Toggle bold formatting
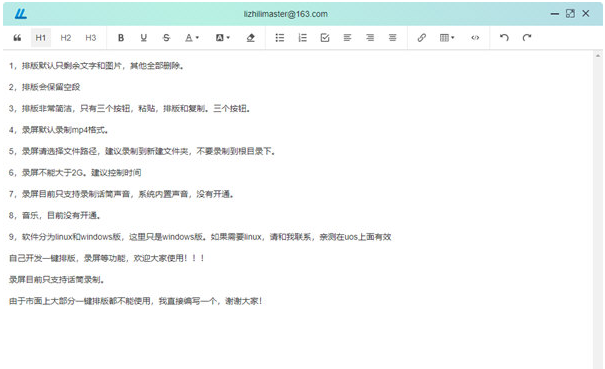The width and height of the screenshot is (605, 369). 121,37
